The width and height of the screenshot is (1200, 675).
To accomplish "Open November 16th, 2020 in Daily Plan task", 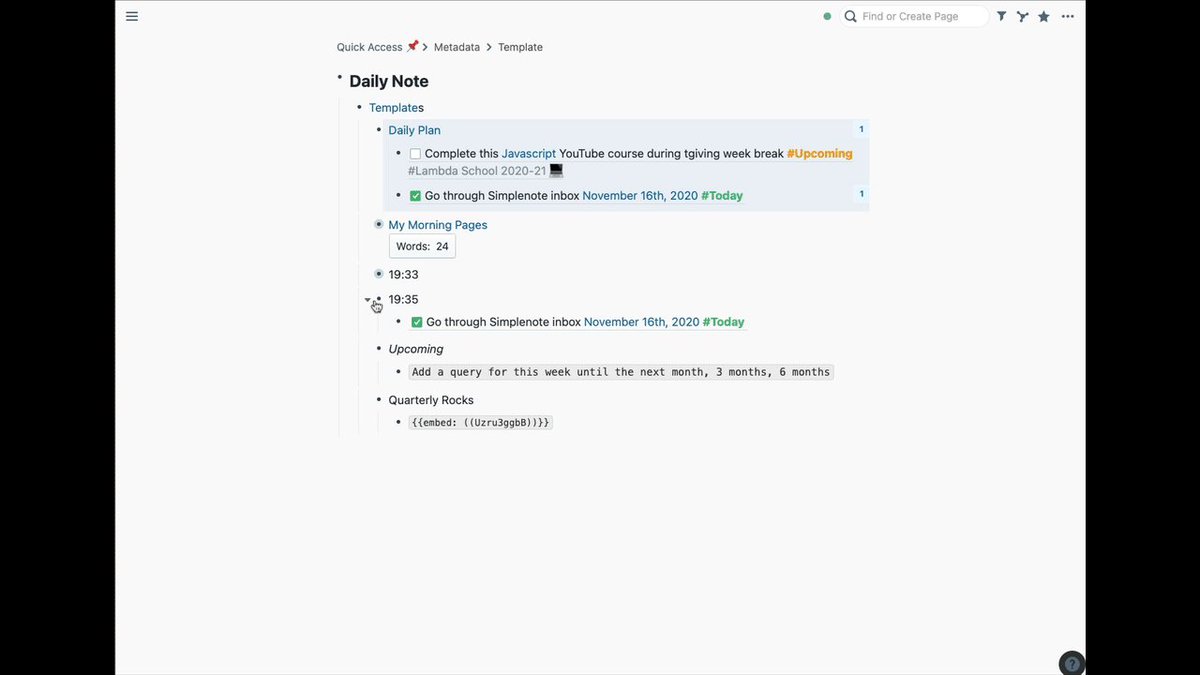I will pos(640,196).
